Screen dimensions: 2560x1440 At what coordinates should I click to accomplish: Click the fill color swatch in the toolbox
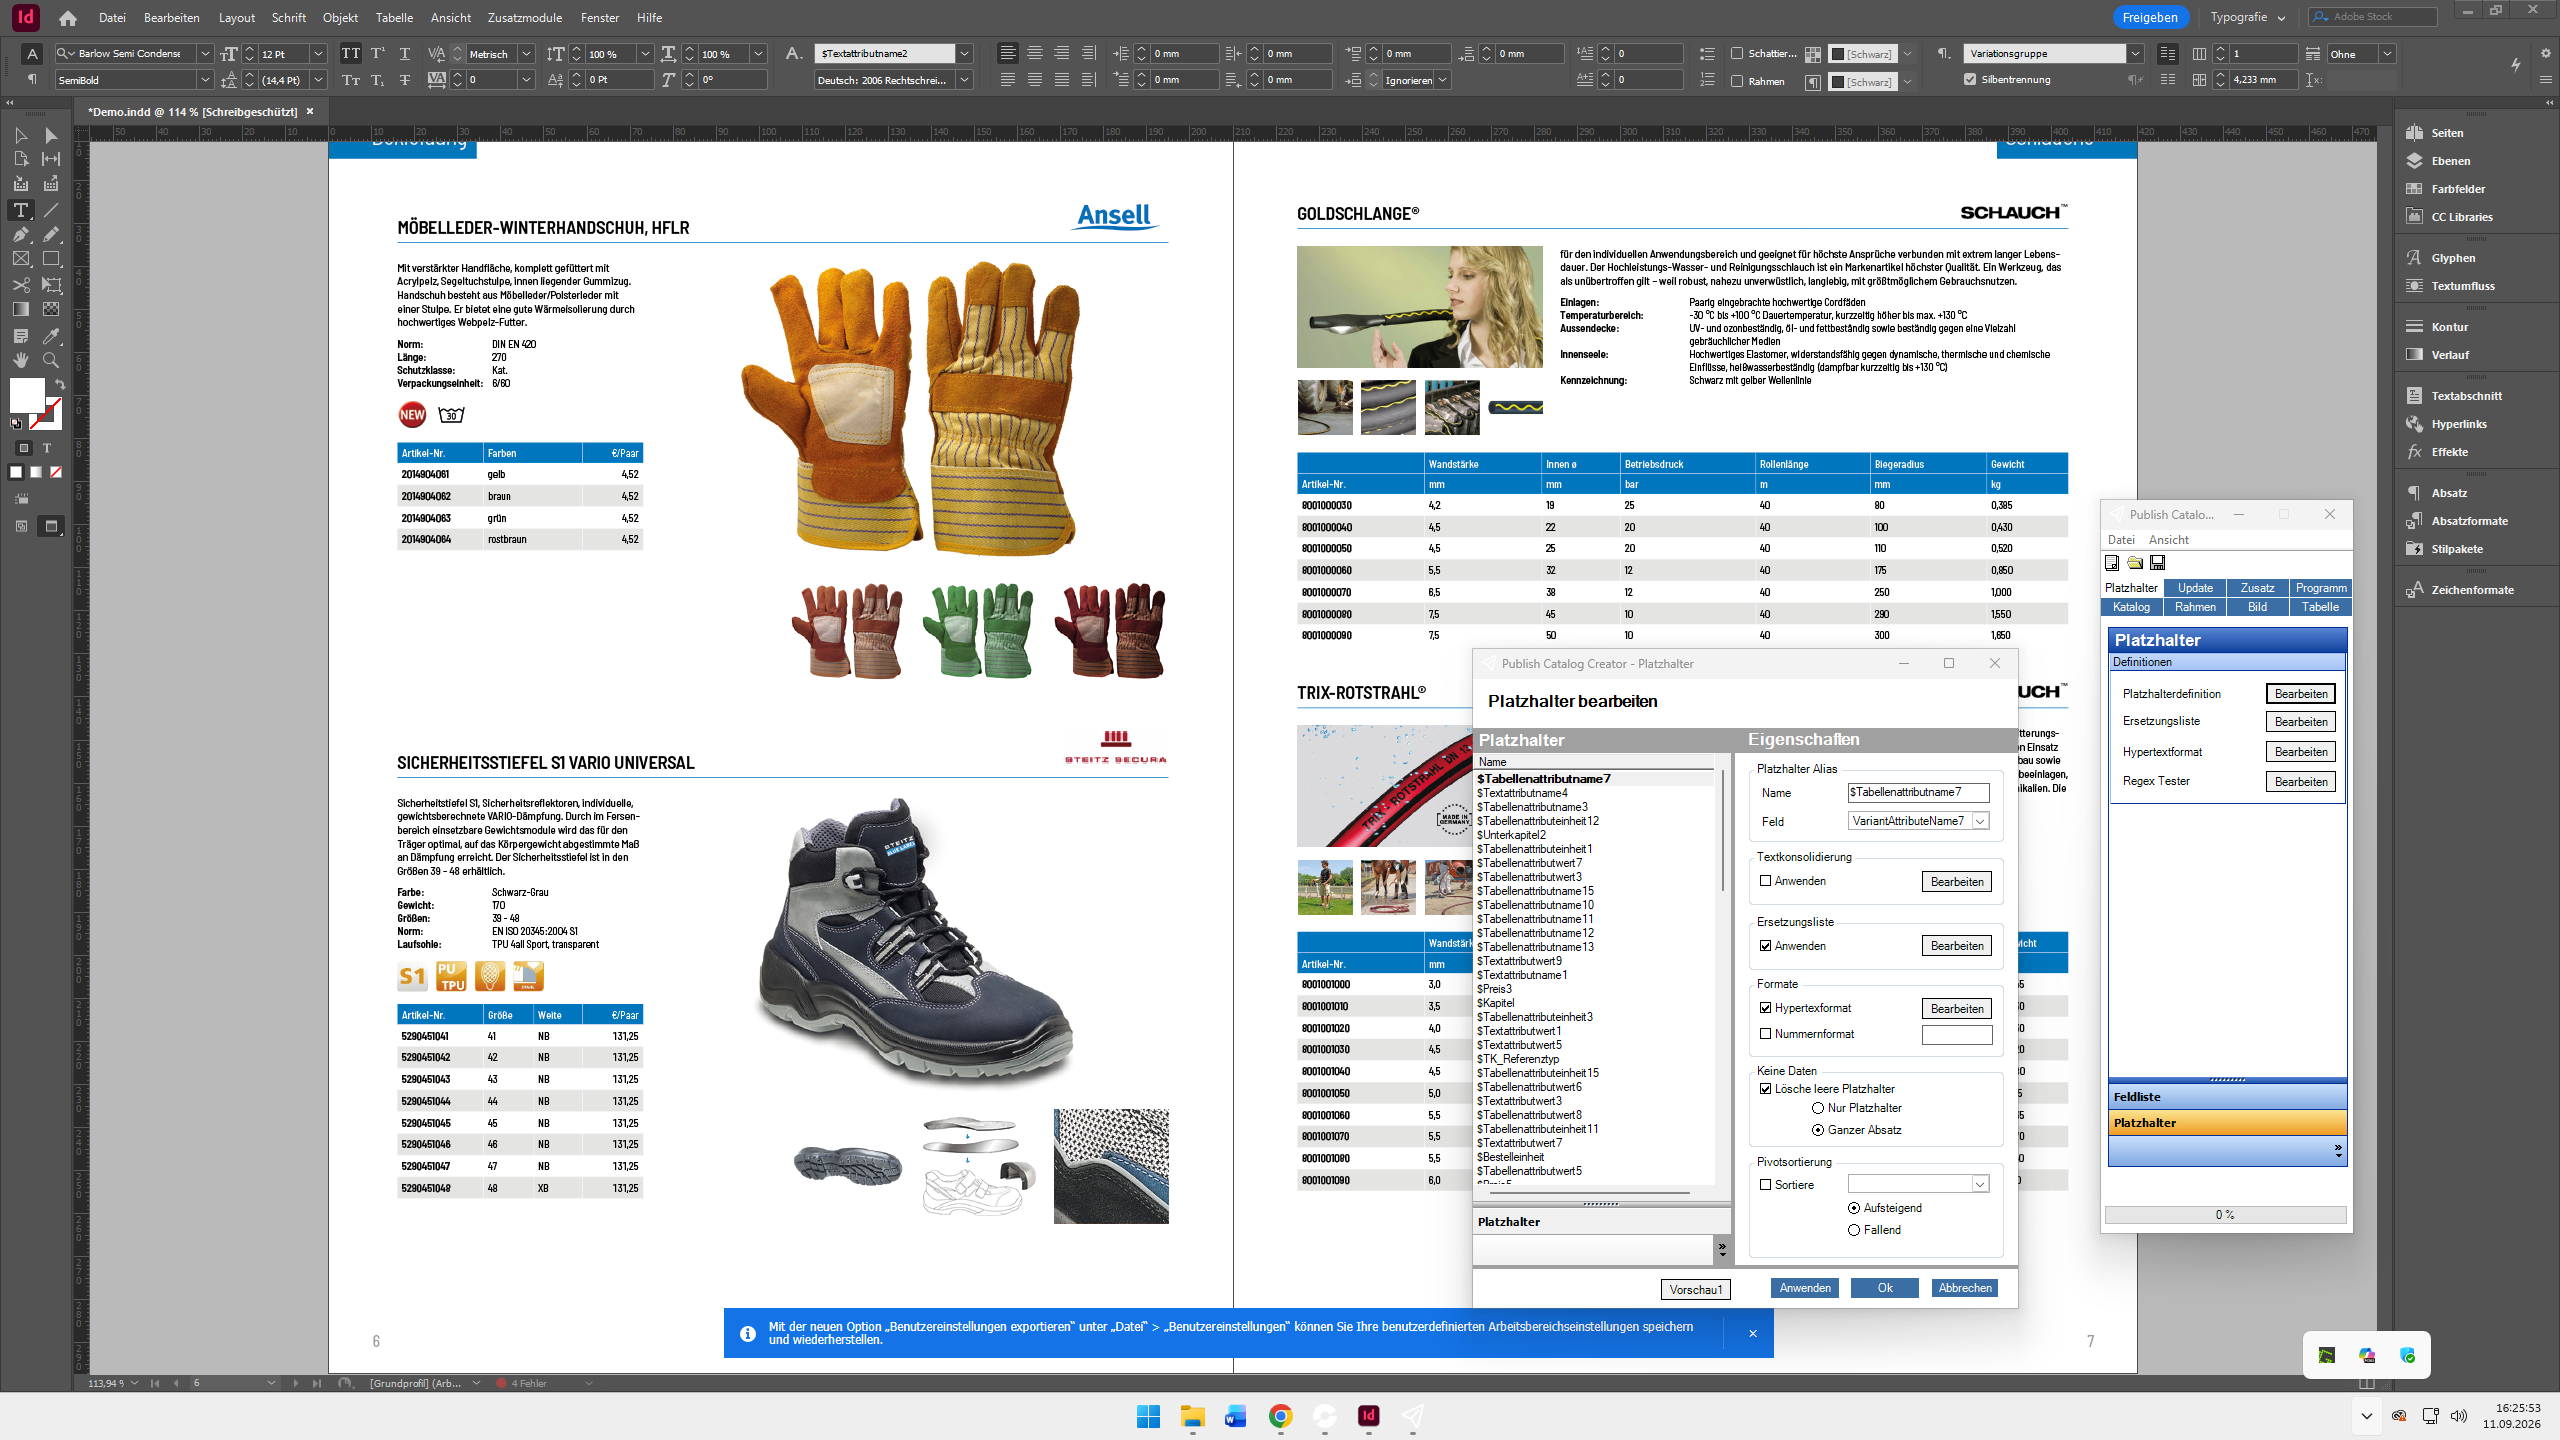point(27,395)
